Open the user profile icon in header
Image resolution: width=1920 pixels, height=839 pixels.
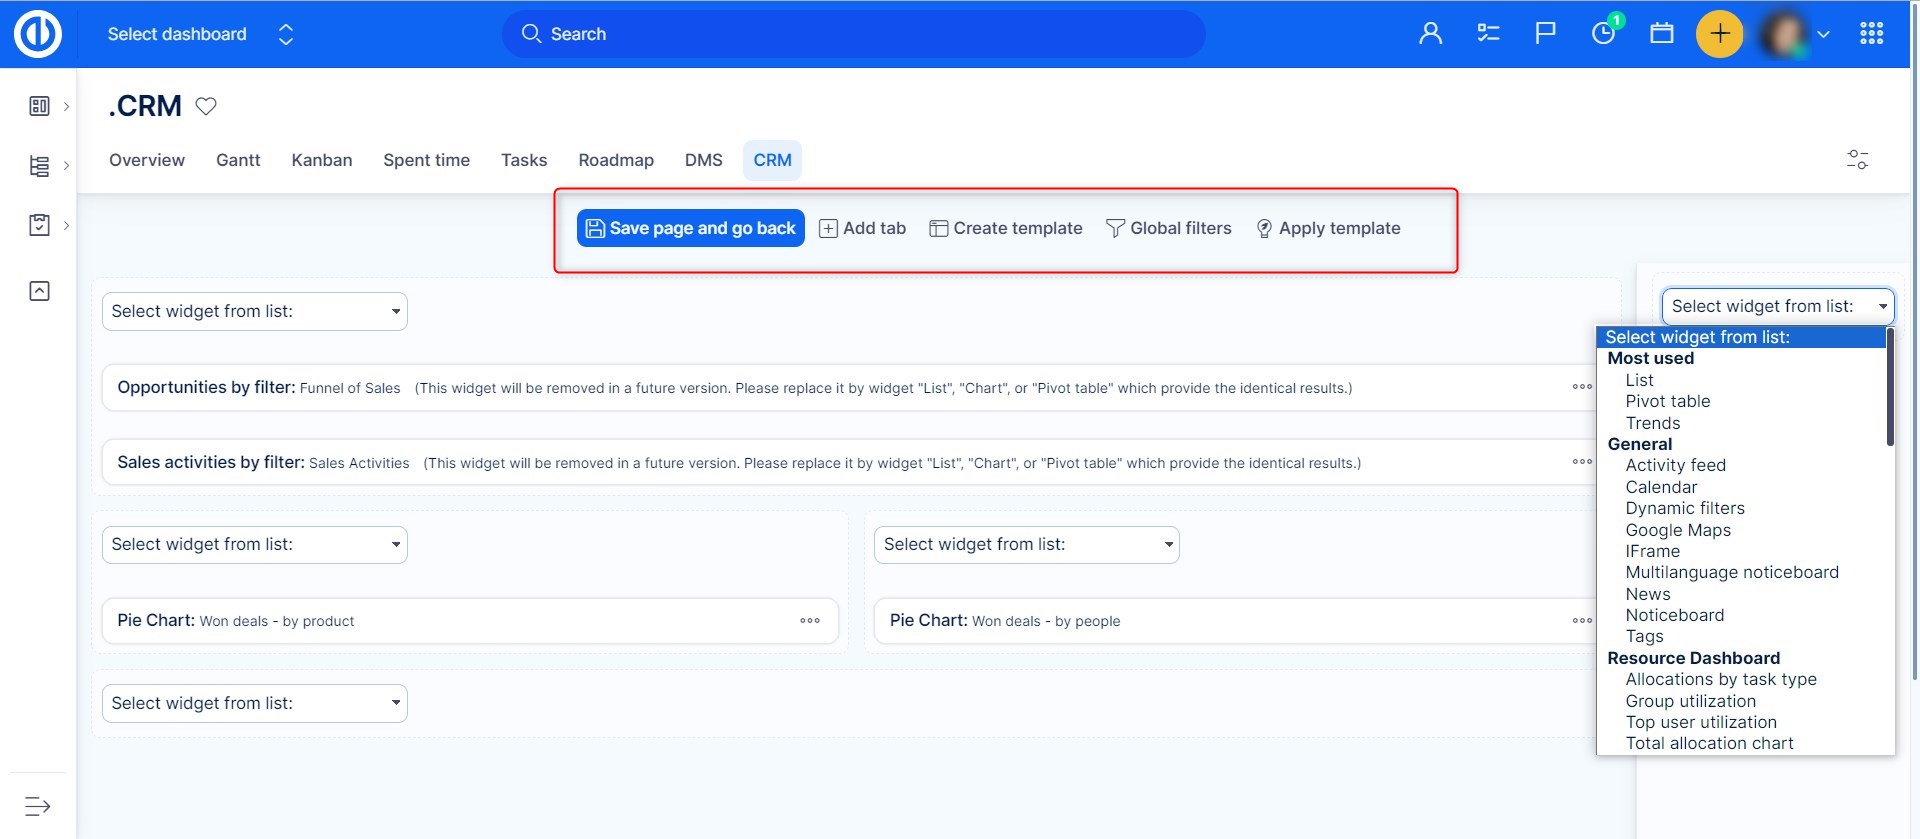(x=1430, y=34)
